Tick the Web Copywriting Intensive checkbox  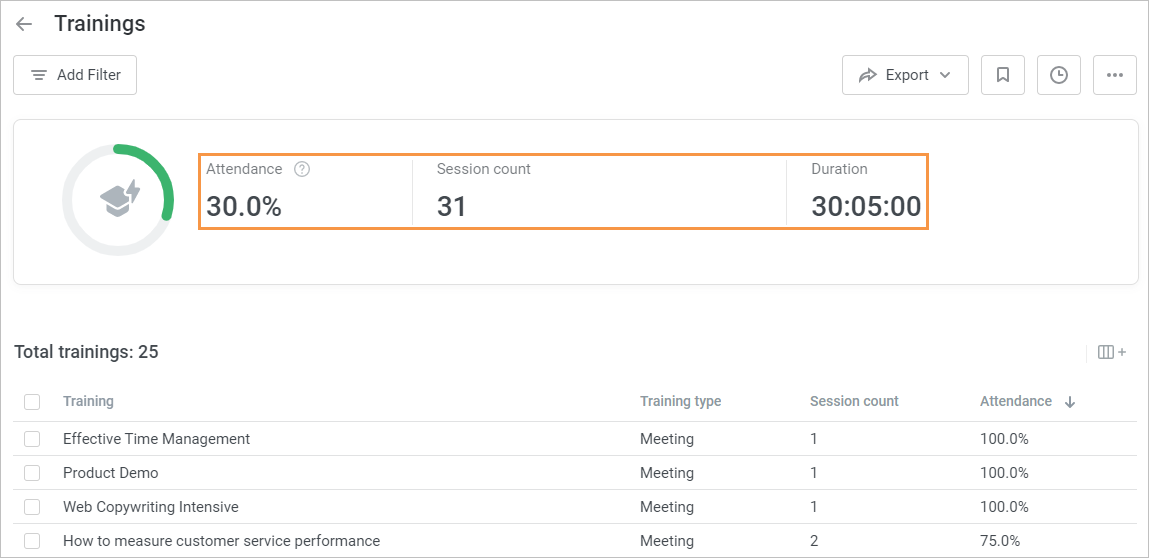pyautogui.click(x=32, y=507)
